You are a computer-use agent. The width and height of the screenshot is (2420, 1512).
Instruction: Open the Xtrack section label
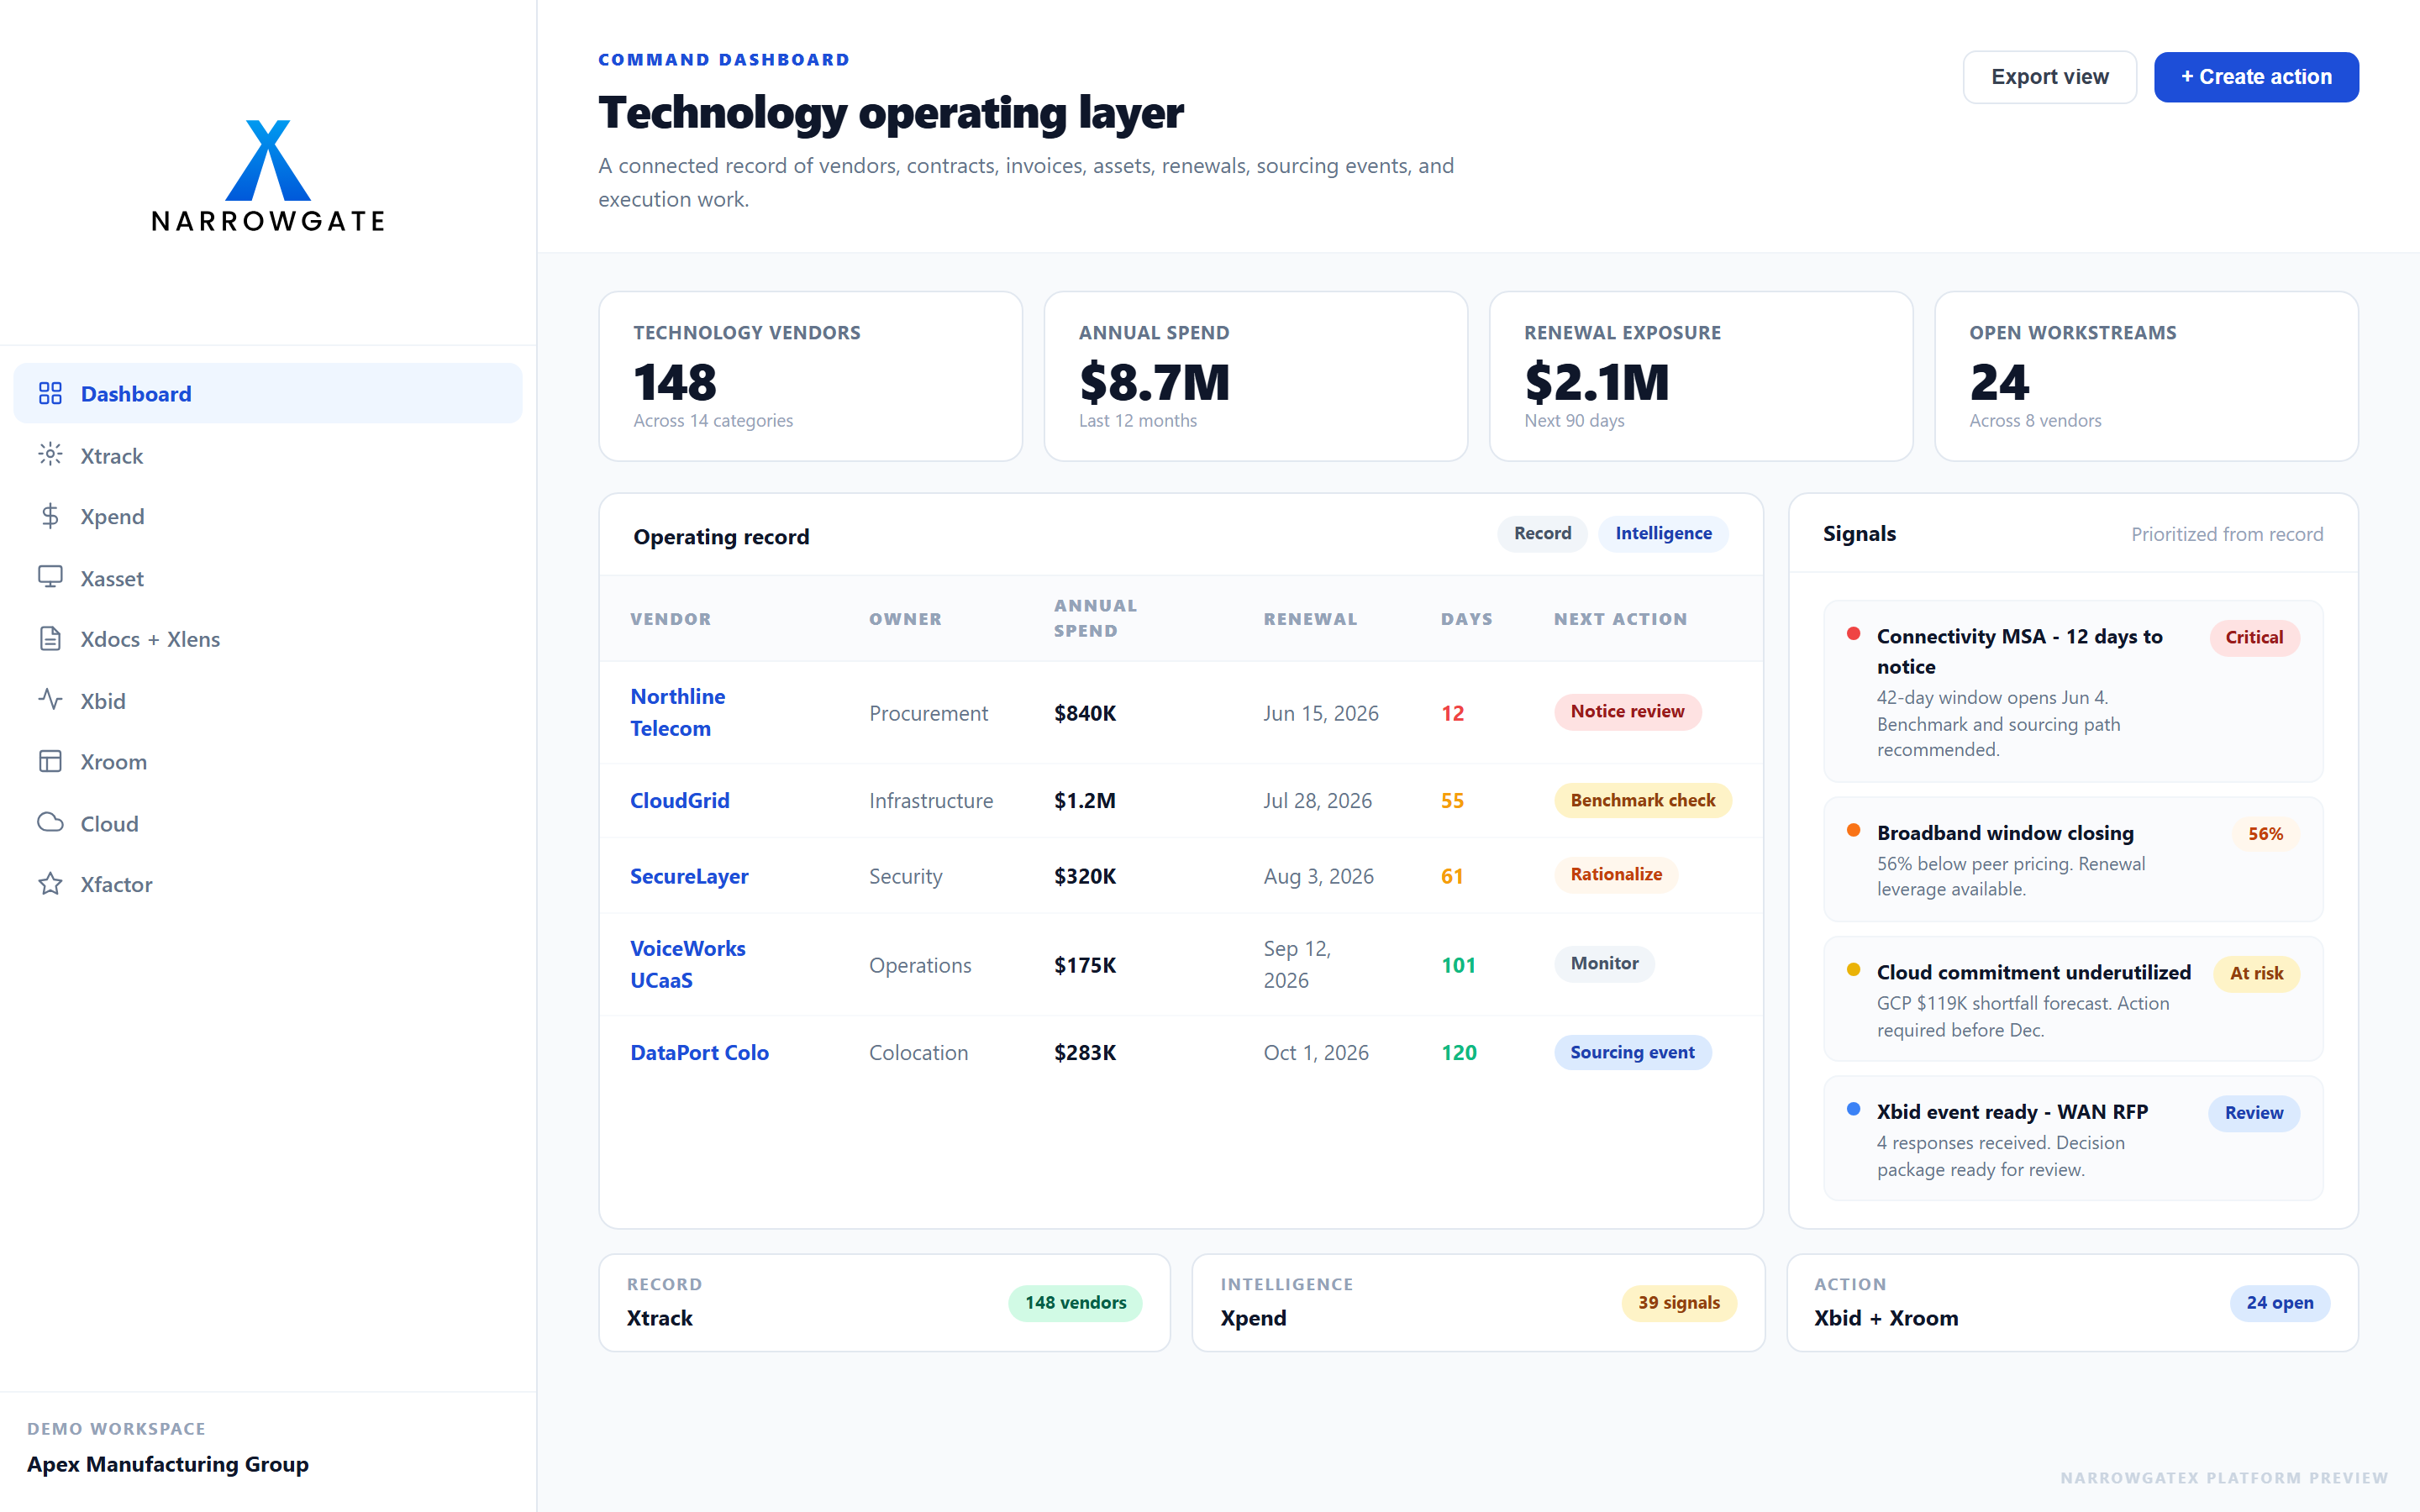pyautogui.click(x=112, y=456)
